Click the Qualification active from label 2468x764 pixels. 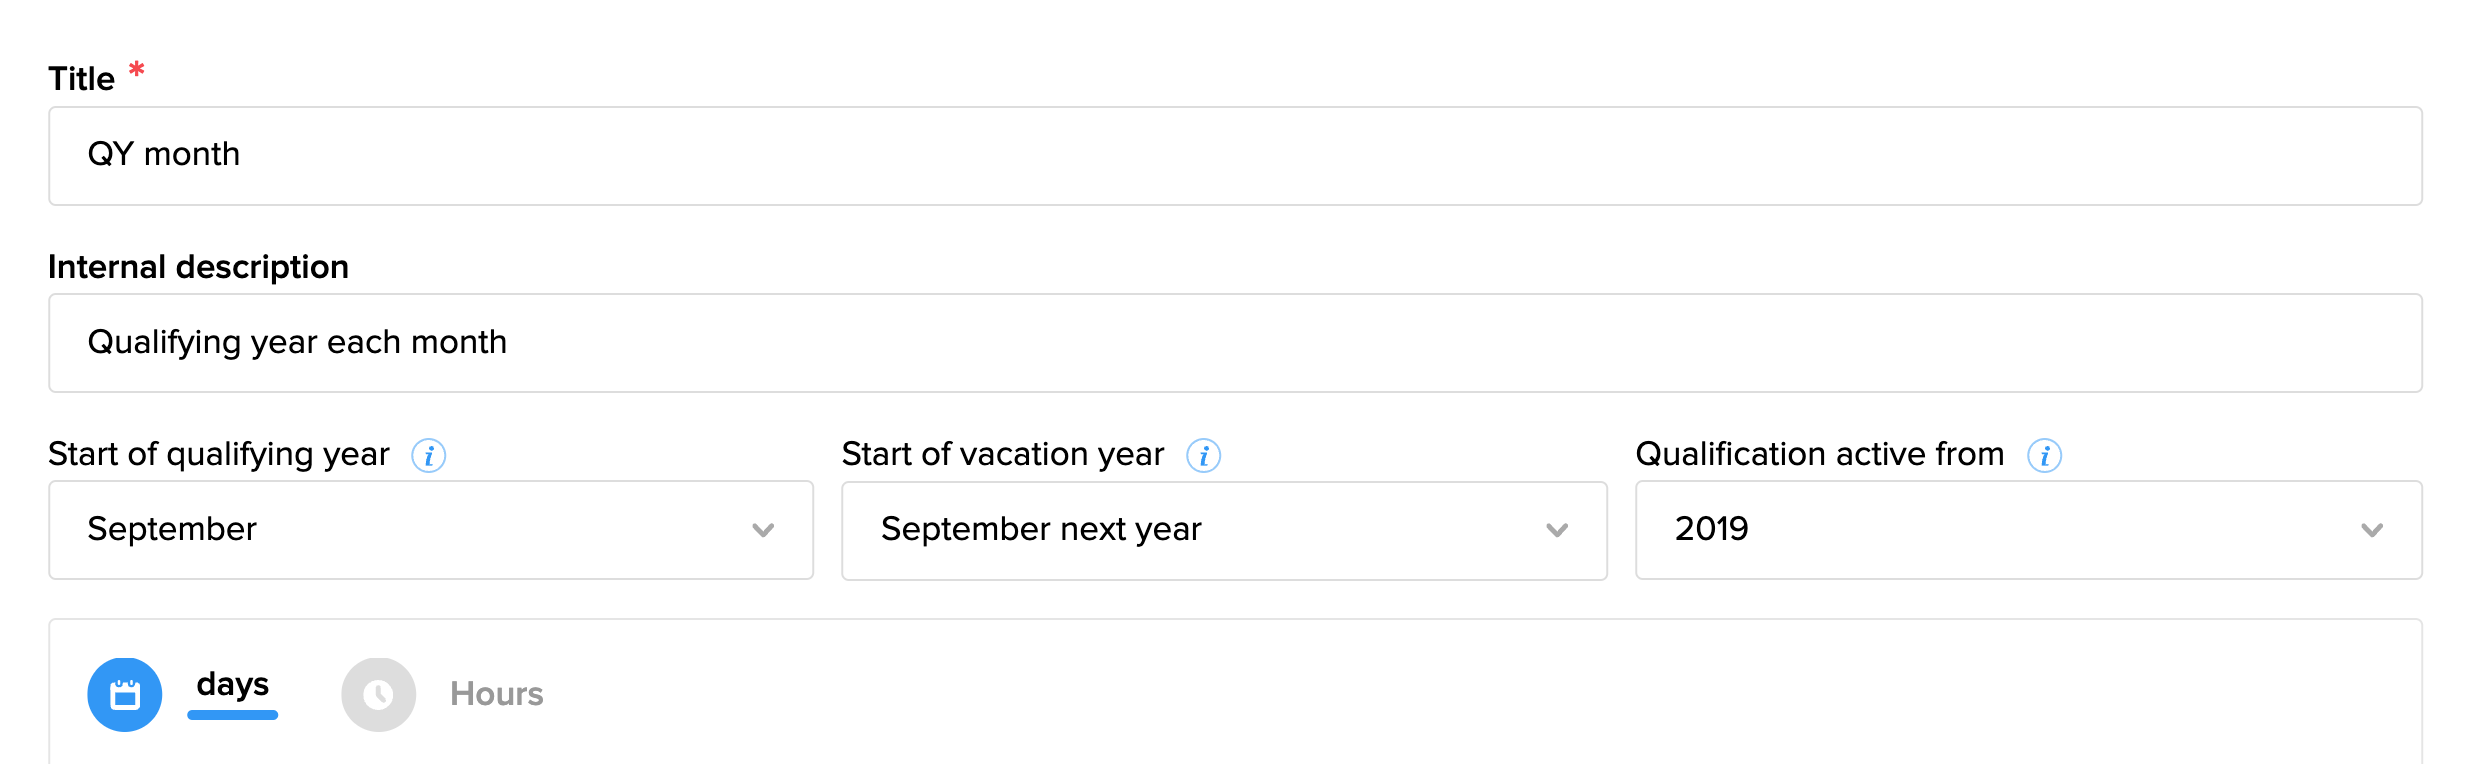pyautogui.click(x=1820, y=454)
